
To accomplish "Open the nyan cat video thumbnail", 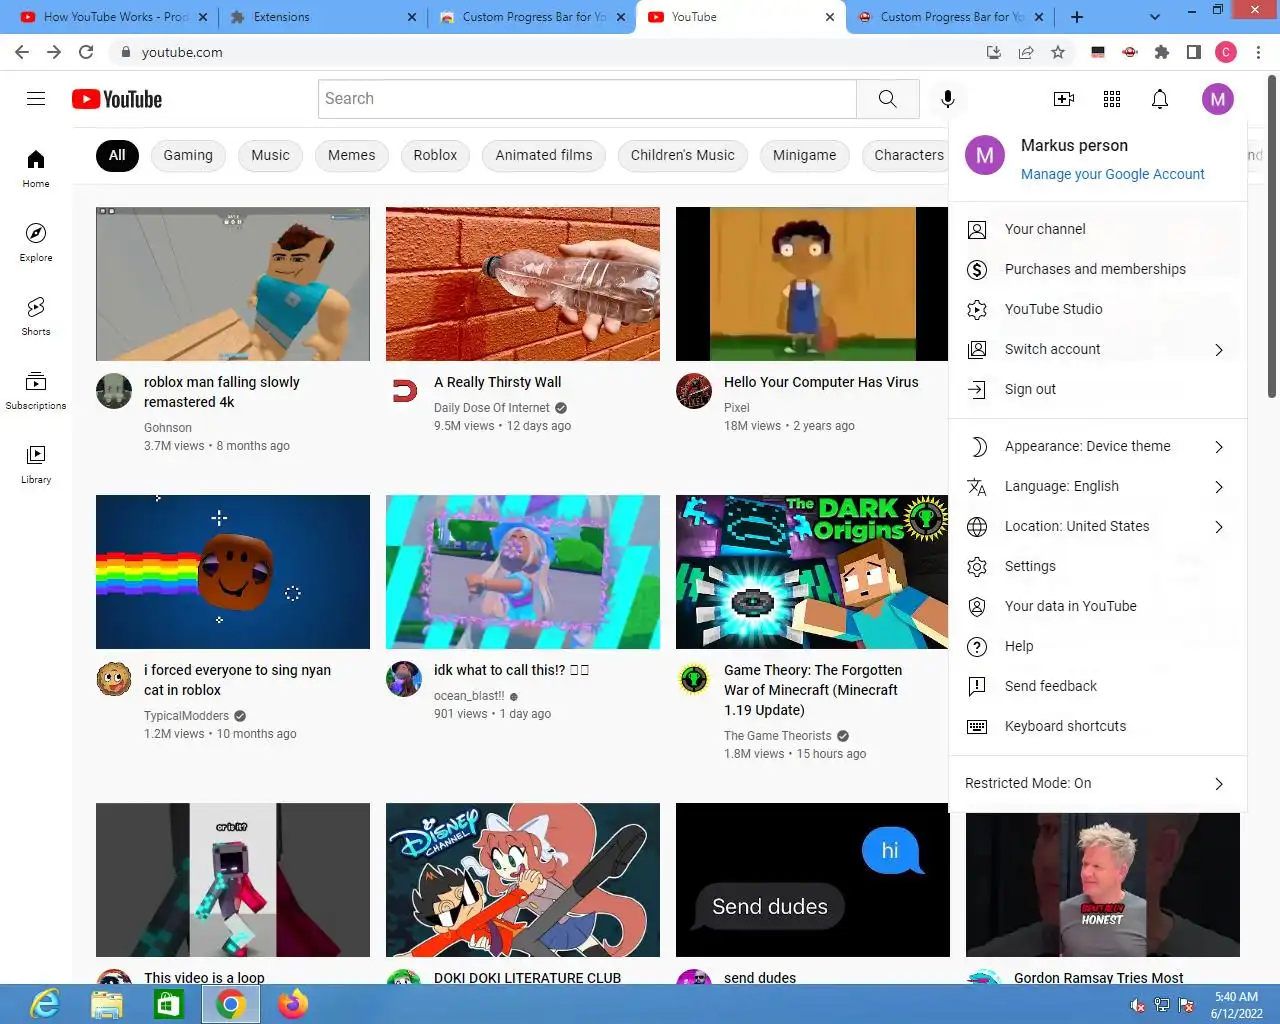I will click(233, 572).
